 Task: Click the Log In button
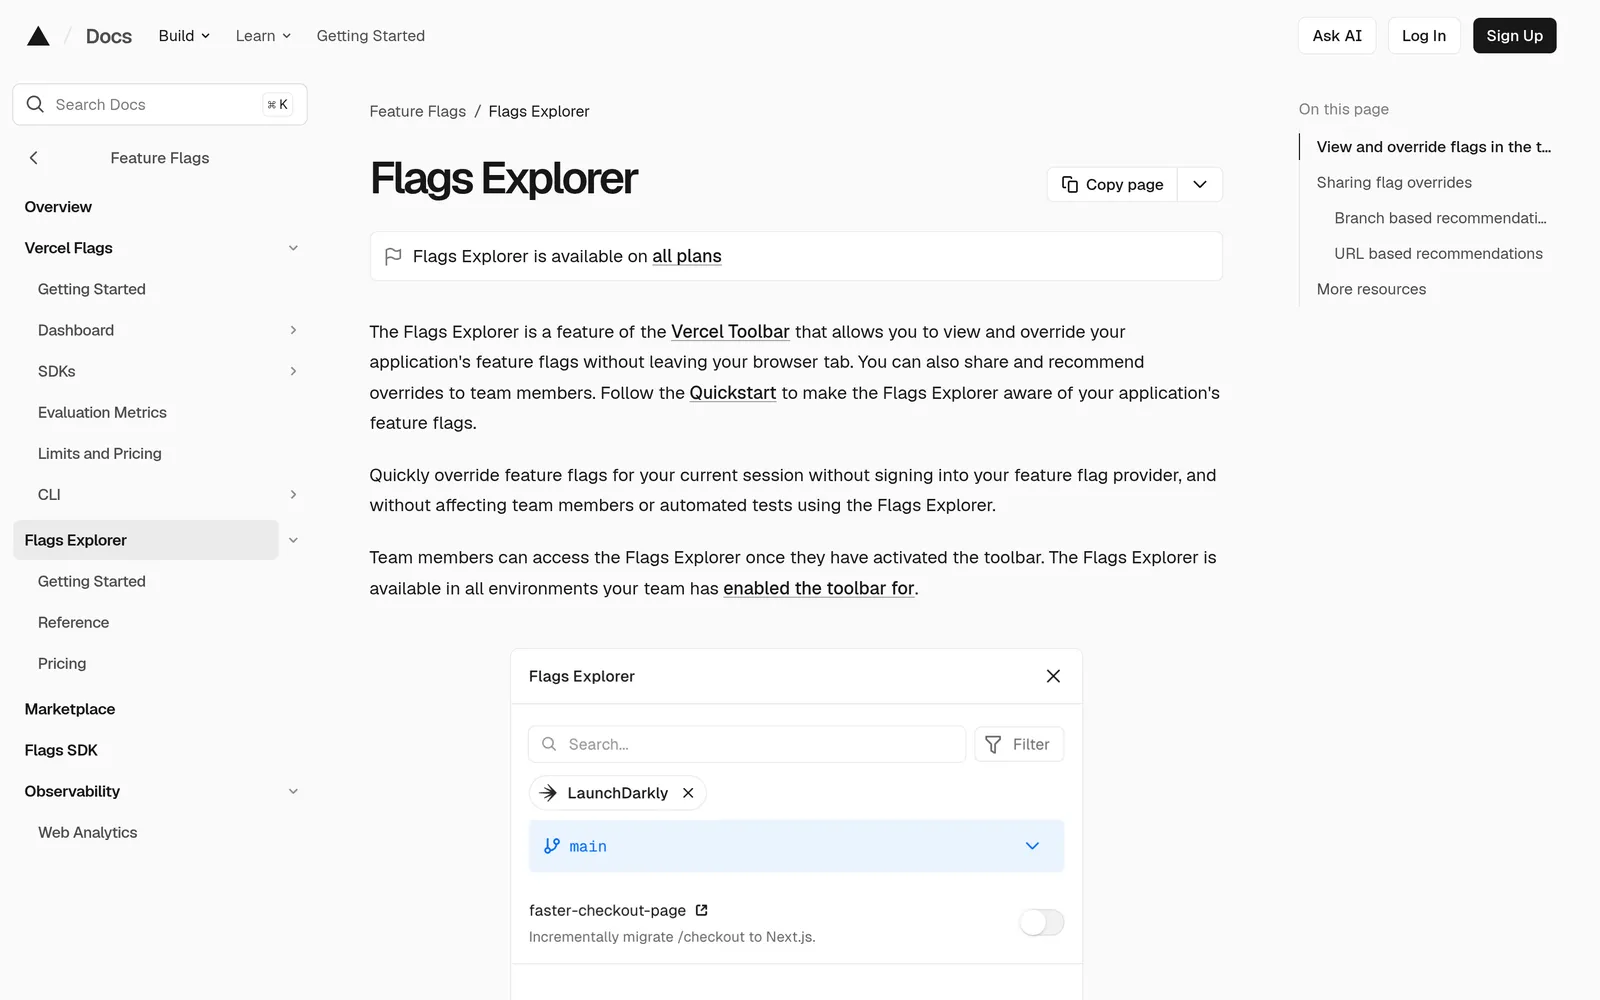coord(1424,36)
